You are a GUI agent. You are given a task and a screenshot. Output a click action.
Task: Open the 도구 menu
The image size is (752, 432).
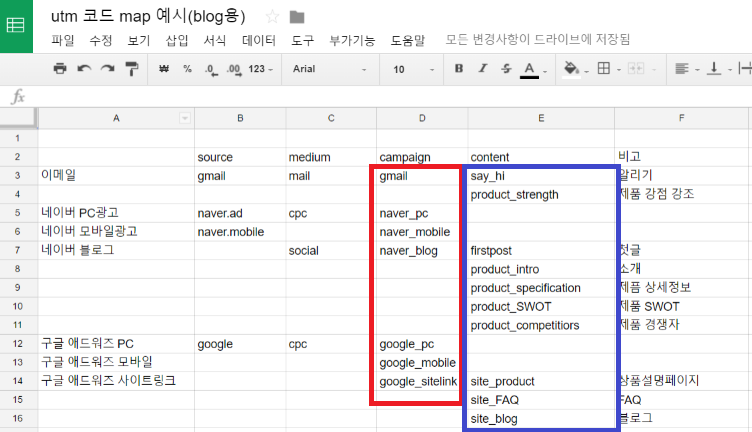303,40
